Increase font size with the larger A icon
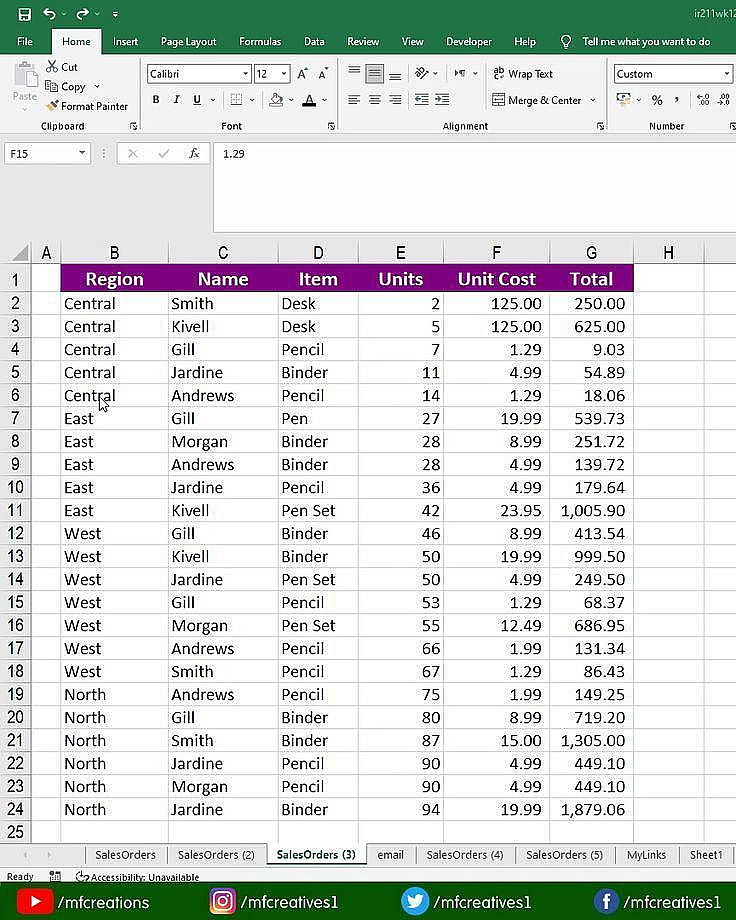Viewport: 736px width, 920px height. click(x=302, y=73)
